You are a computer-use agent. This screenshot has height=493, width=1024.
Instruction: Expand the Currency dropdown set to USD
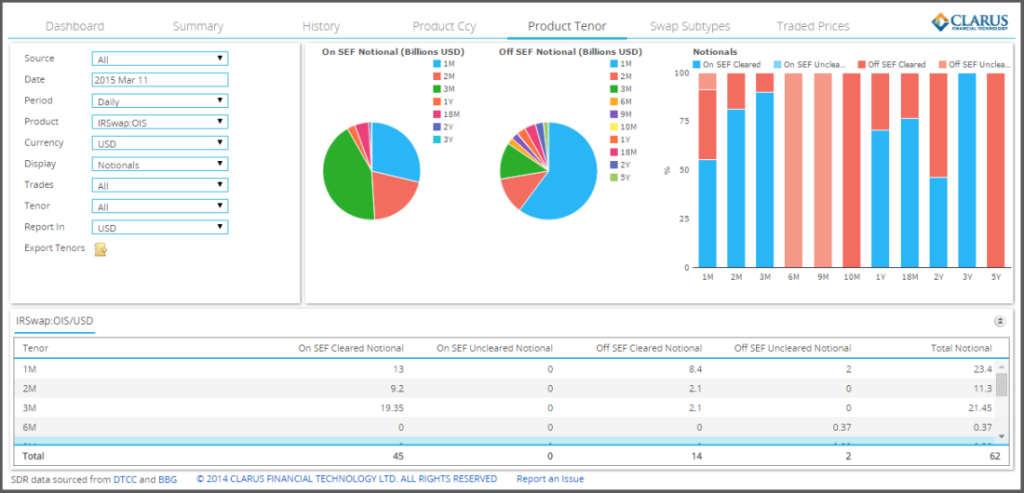[x=160, y=143]
